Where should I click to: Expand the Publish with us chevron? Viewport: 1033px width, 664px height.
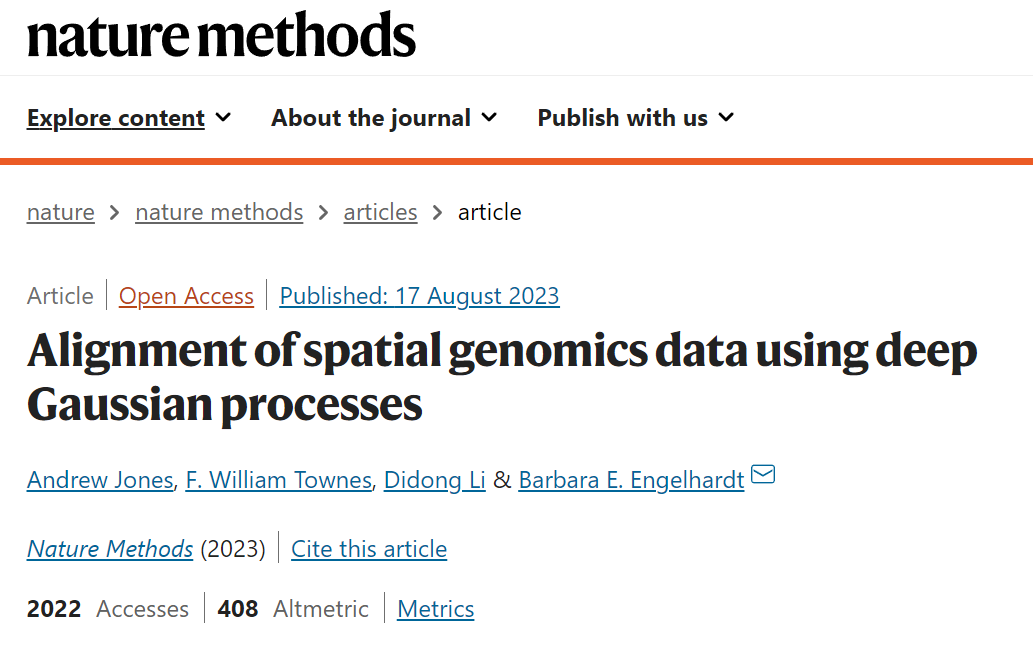(726, 117)
